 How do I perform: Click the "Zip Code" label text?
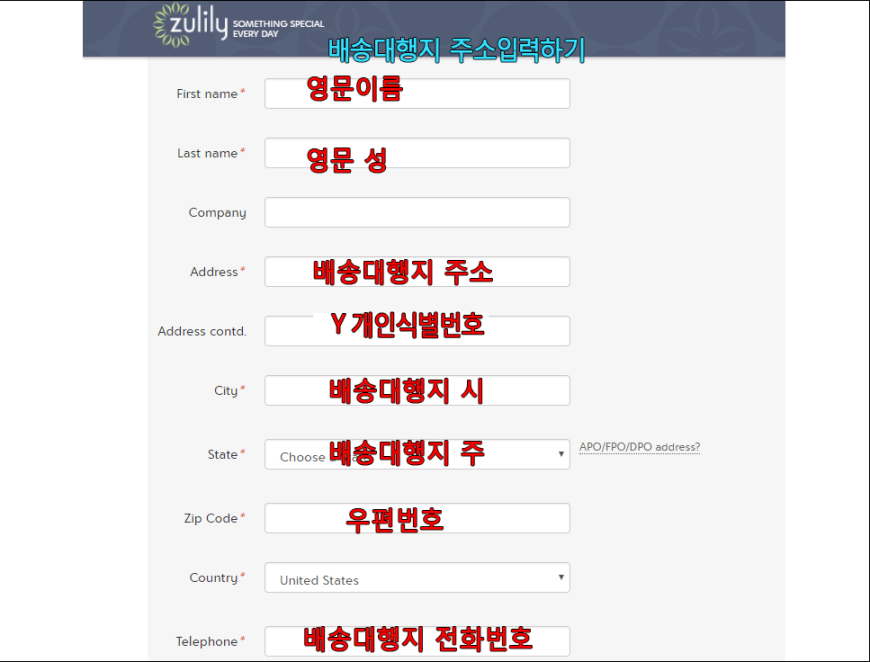pos(211,518)
